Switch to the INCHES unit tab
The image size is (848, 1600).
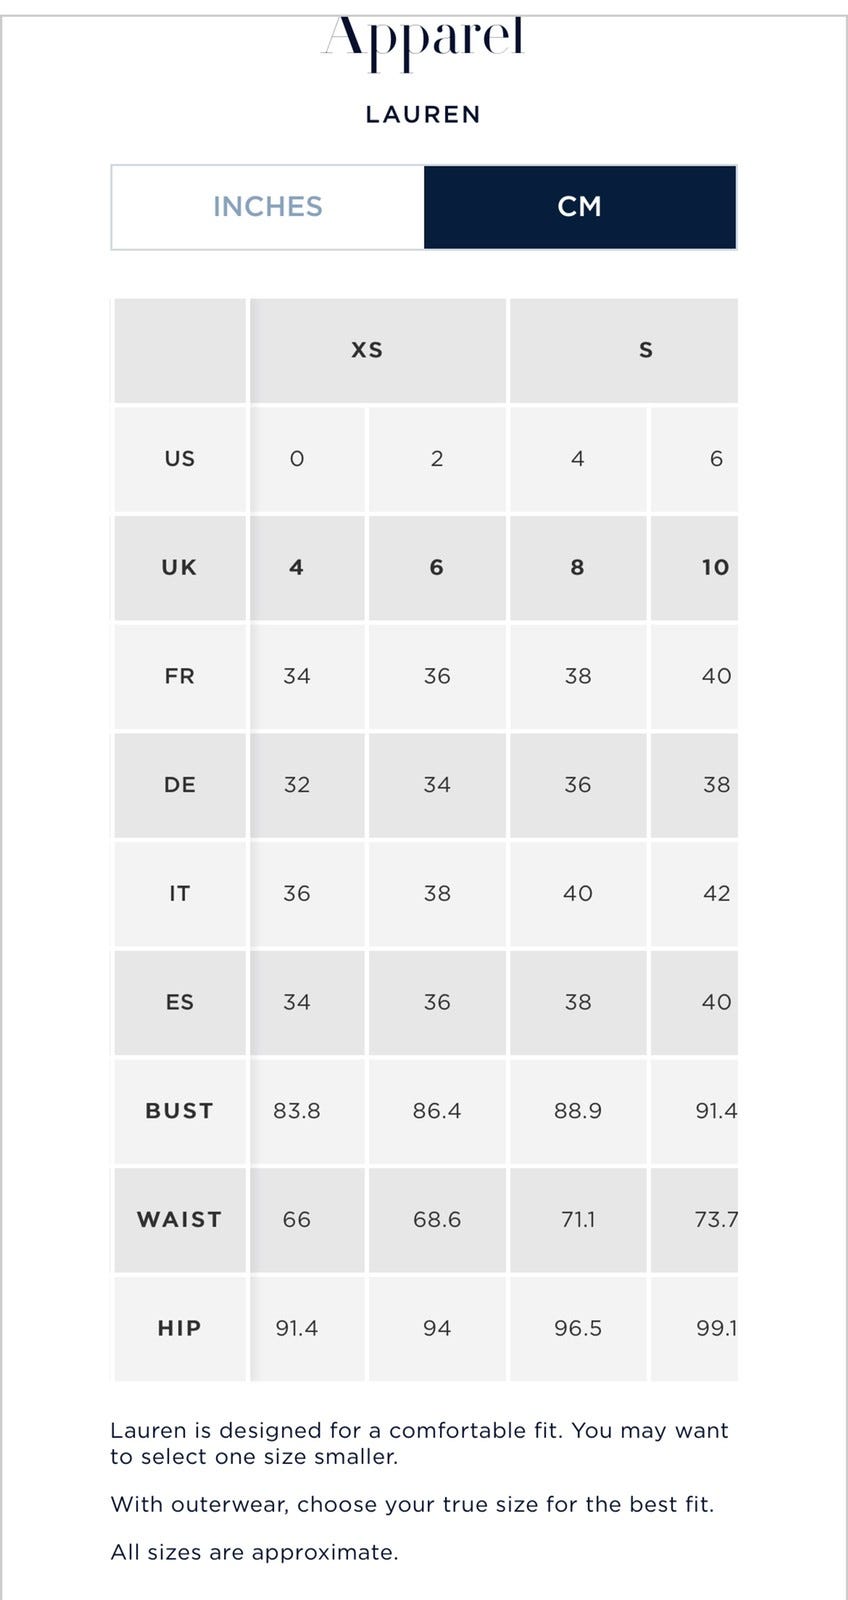(268, 207)
